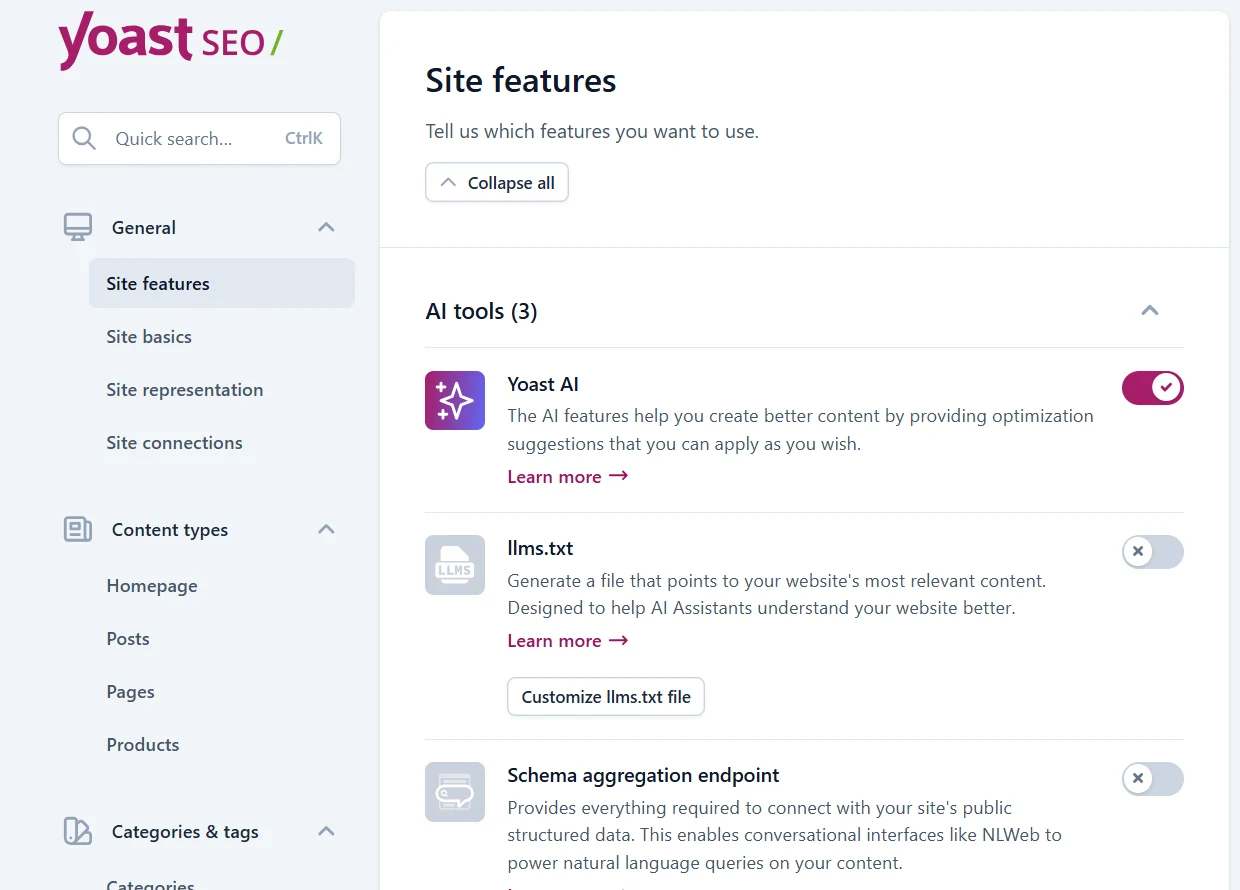
Task: Click the Site features page title
Action: click(x=521, y=80)
